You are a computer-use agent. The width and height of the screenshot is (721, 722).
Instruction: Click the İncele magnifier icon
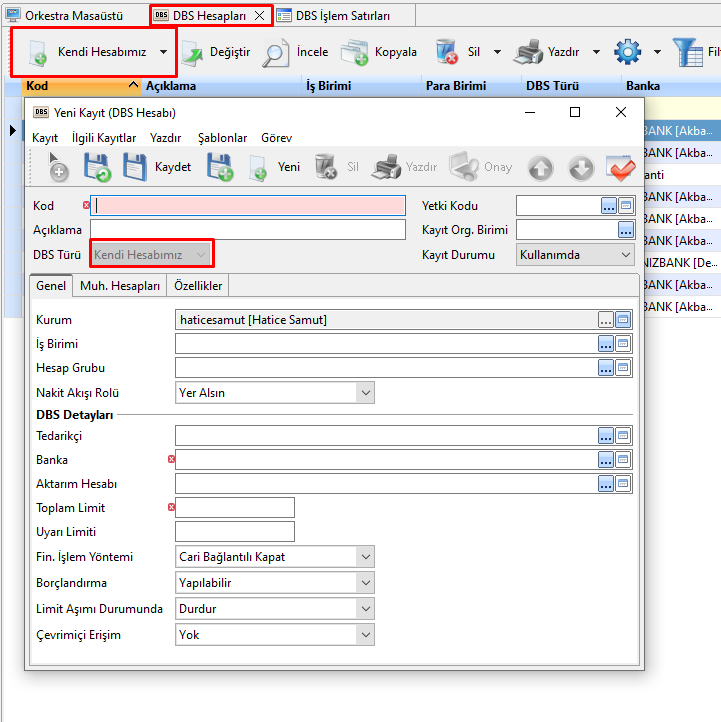click(x=276, y=52)
